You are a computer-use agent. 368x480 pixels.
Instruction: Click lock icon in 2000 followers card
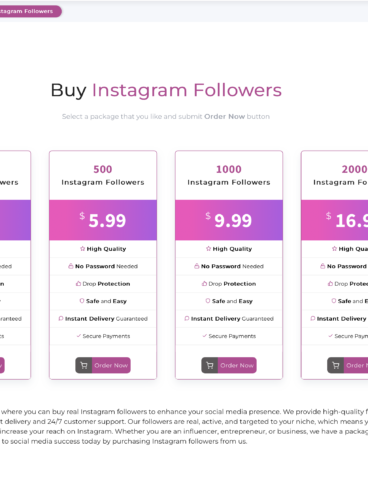pos(322,266)
